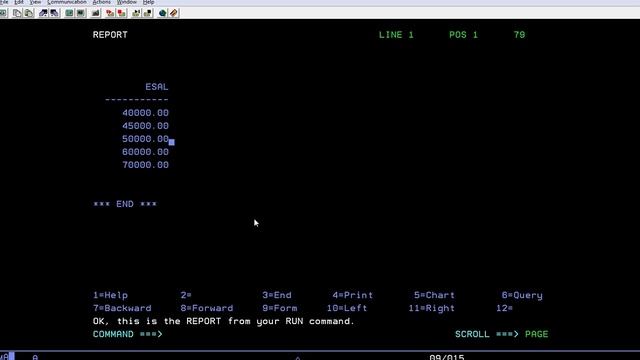Click the Stop macro toolbar icon
Image resolution: width=640 pixels, height=360 pixels.
[x=121, y=13]
